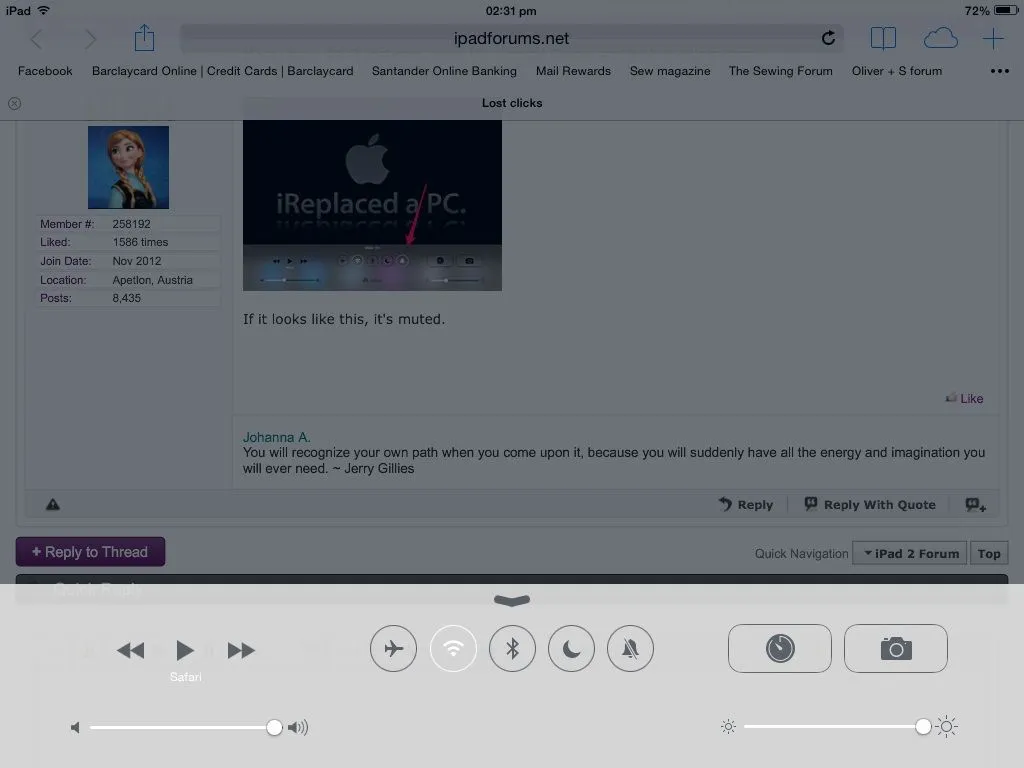The height and width of the screenshot is (768, 1024).
Task: Toggle the Mute bell button
Action: coord(630,649)
